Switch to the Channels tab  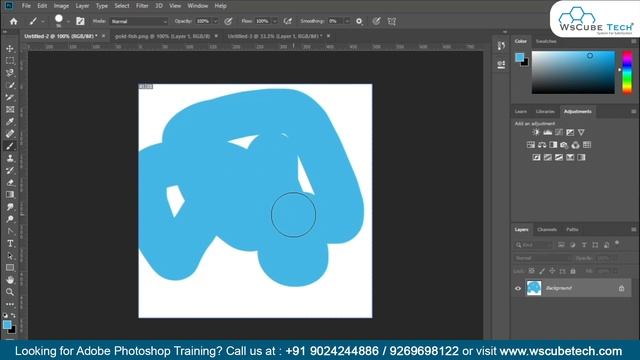point(547,230)
